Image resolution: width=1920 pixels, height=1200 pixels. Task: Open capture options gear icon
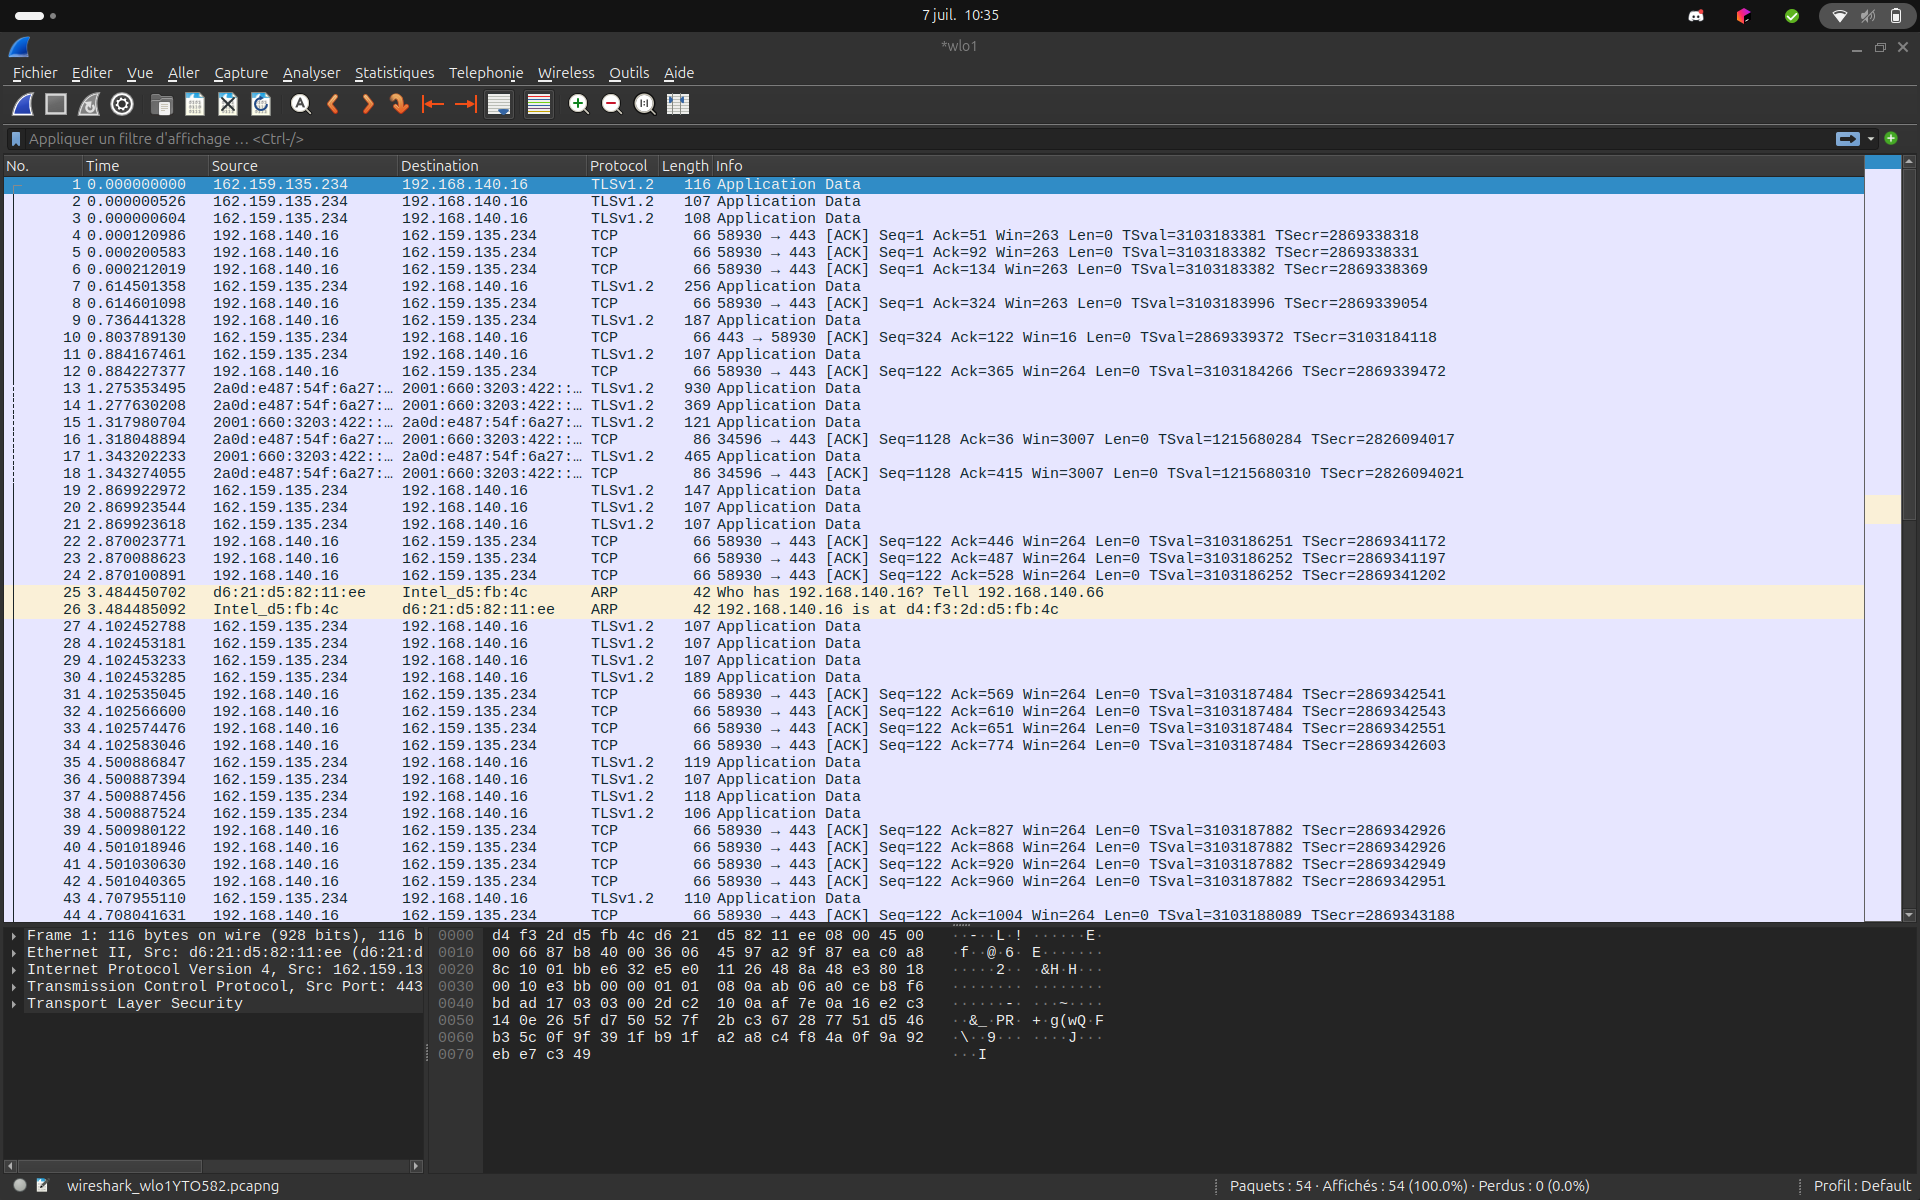tap(122, 104)
